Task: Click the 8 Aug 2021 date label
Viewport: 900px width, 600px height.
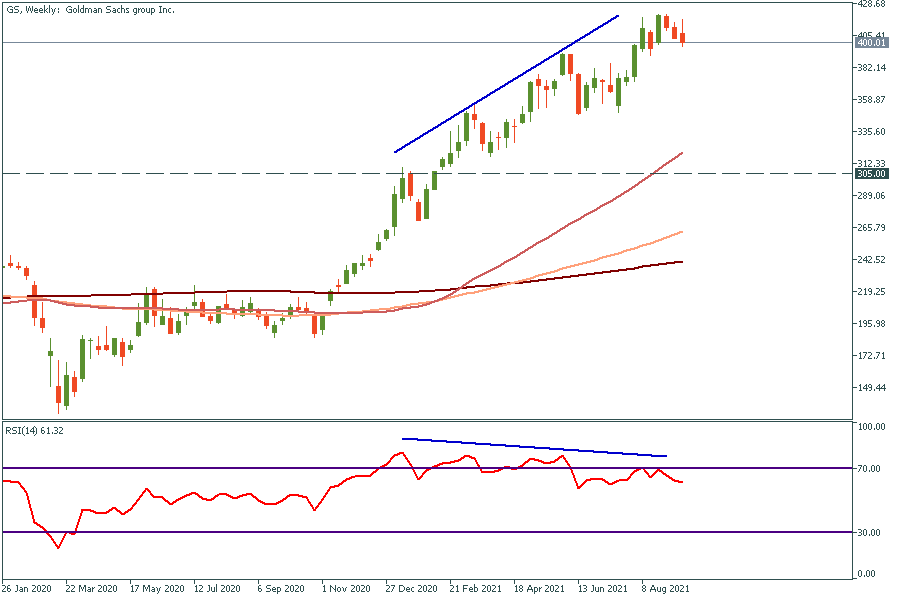Action: click(x=664, y=589)
